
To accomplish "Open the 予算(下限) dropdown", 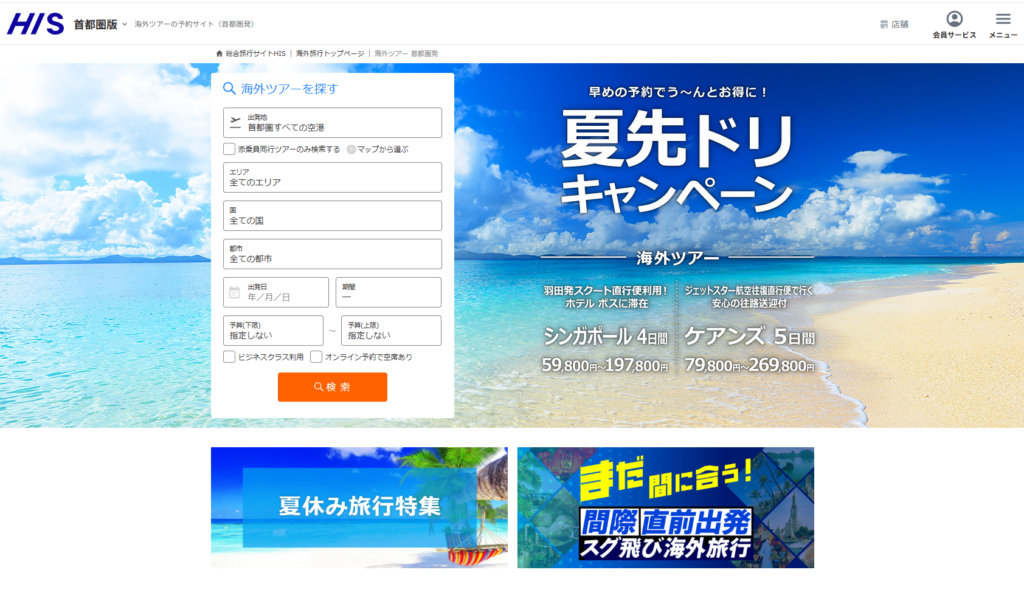I will point(274,331).
